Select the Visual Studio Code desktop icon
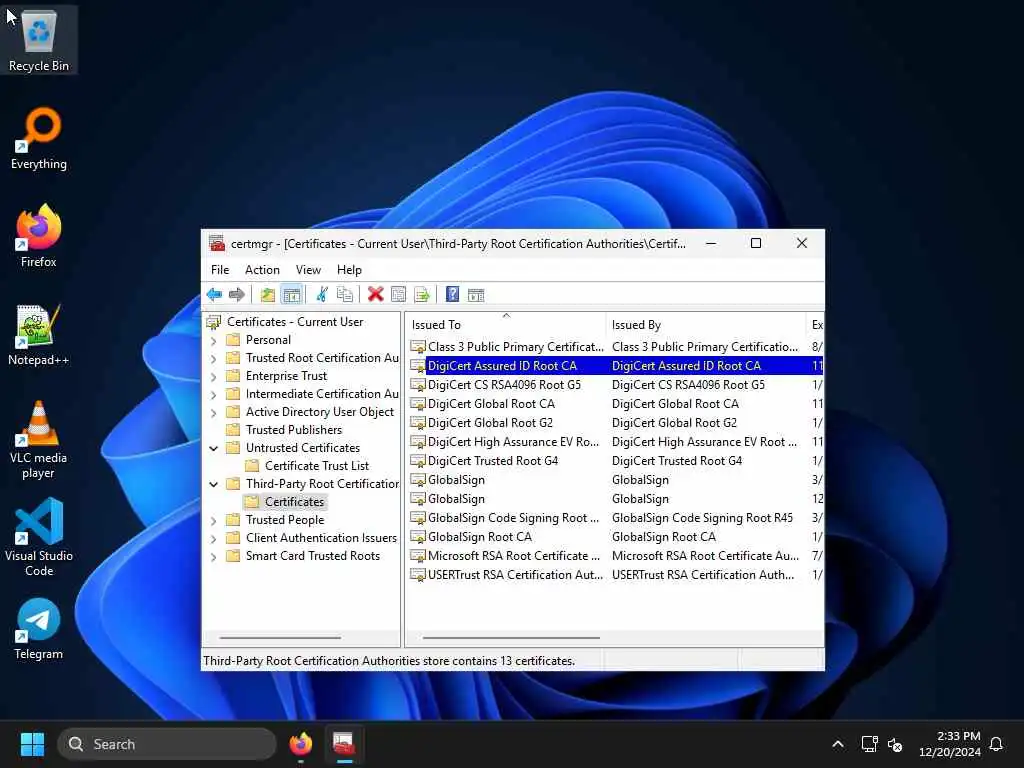Image resolution: width=1024 pixels, height=768 pixels. click(39, 537)
